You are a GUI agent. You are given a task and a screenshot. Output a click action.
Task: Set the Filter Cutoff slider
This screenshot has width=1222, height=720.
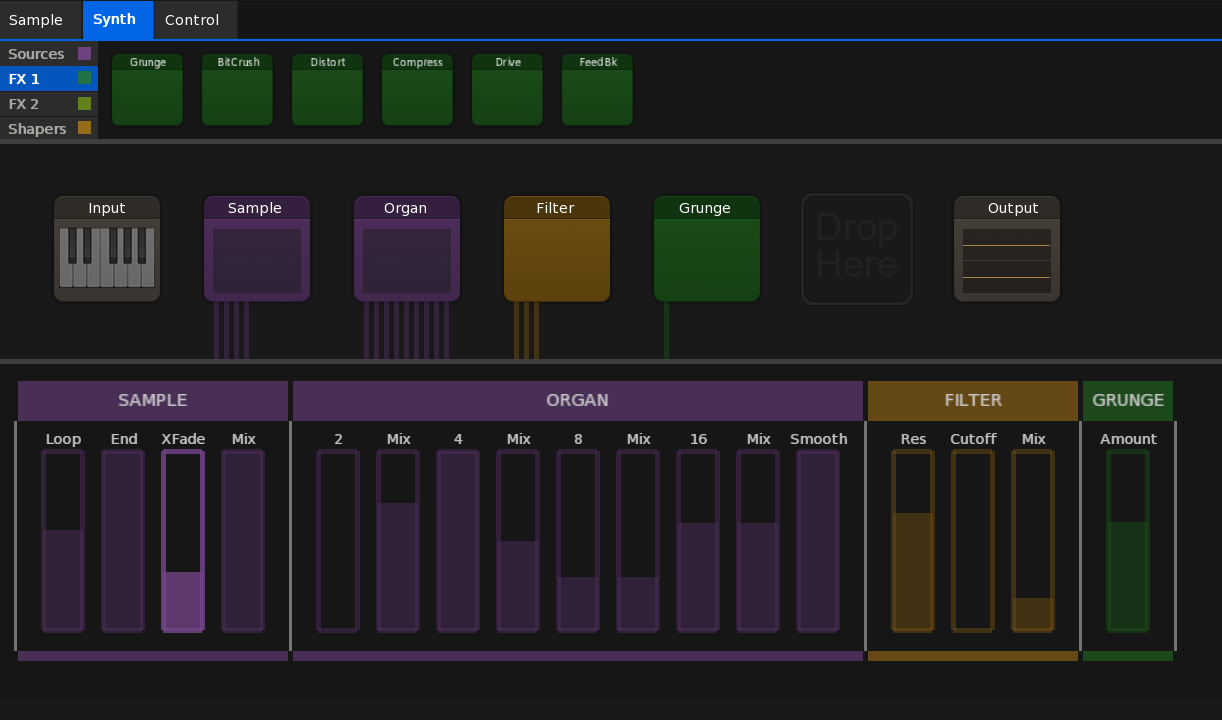[x=973, y=541]
